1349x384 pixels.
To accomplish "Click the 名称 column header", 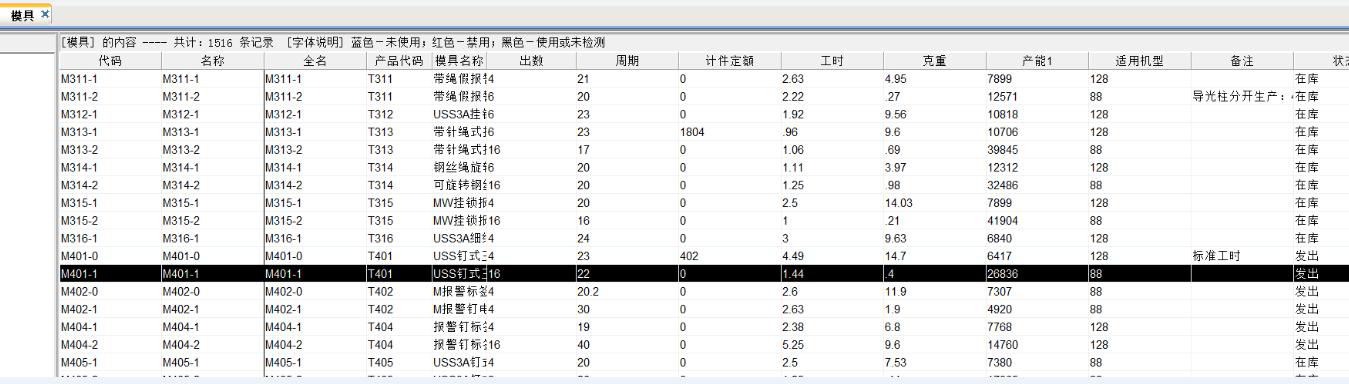I will pos(212,60).
